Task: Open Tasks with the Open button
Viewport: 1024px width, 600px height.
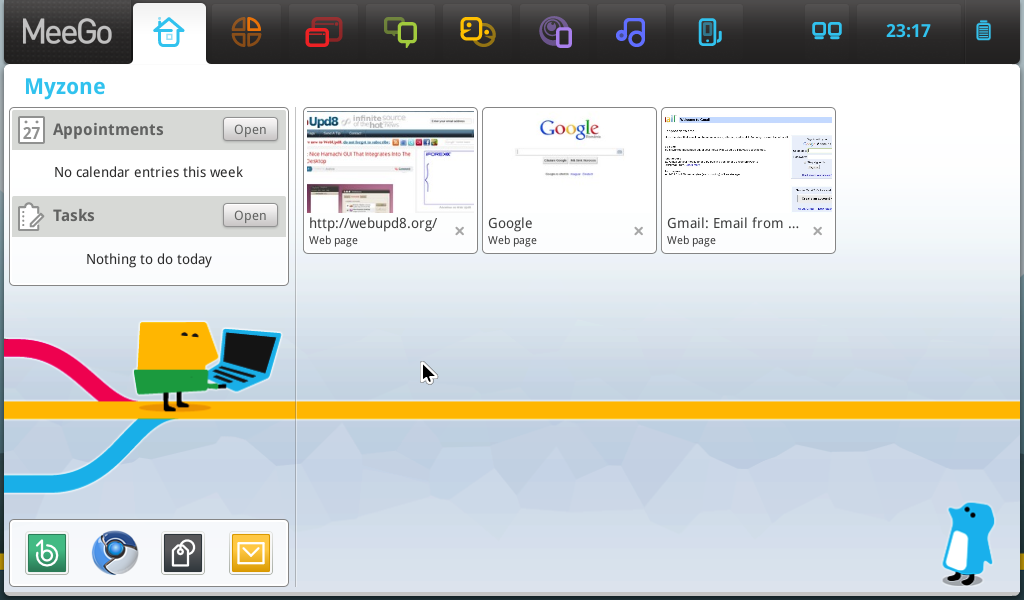Action: click(250, 215)
